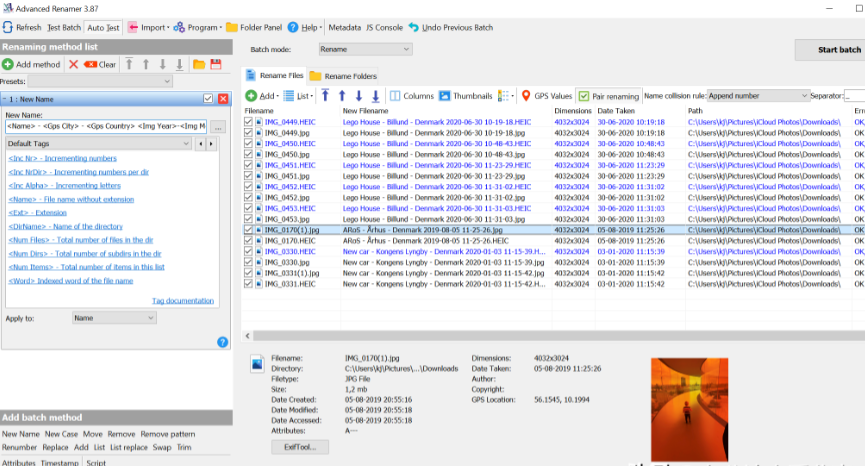Click the green Add method plus icon

8,65
